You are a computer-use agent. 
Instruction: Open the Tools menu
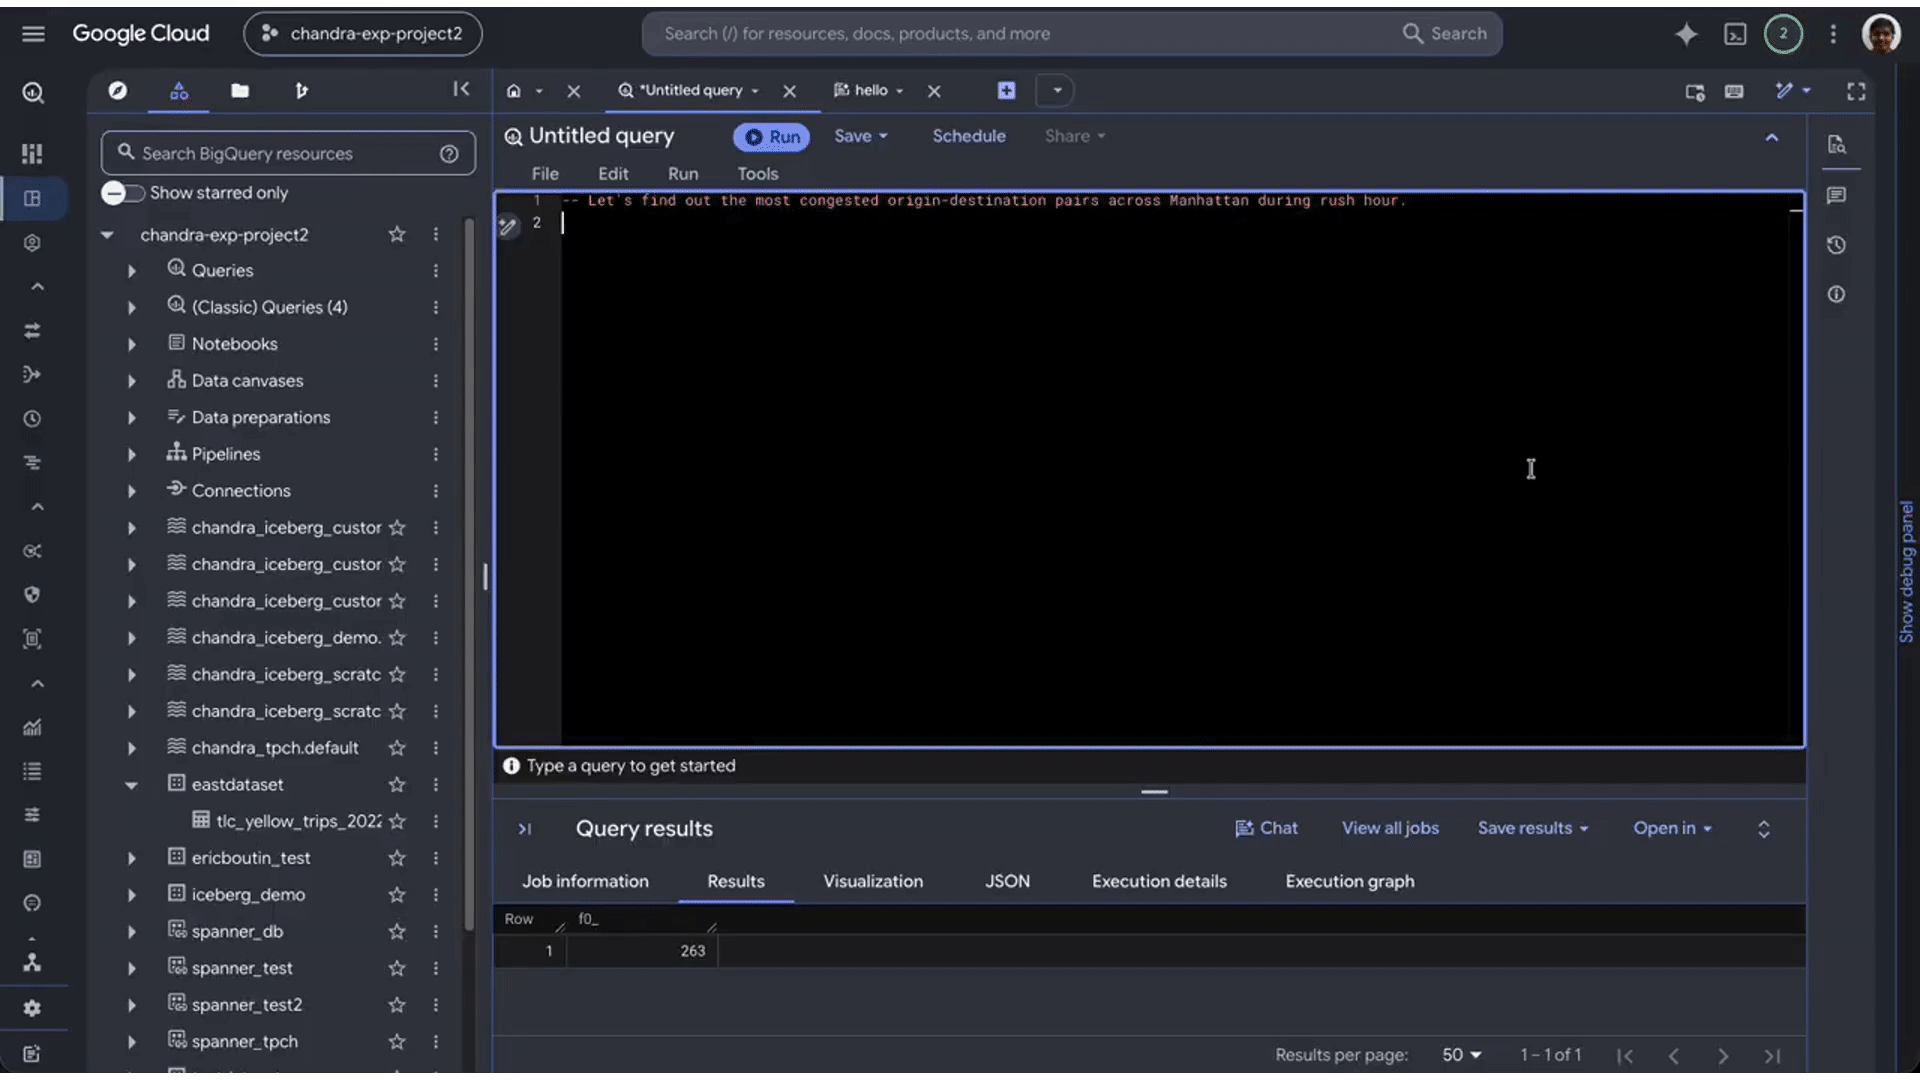757,174
